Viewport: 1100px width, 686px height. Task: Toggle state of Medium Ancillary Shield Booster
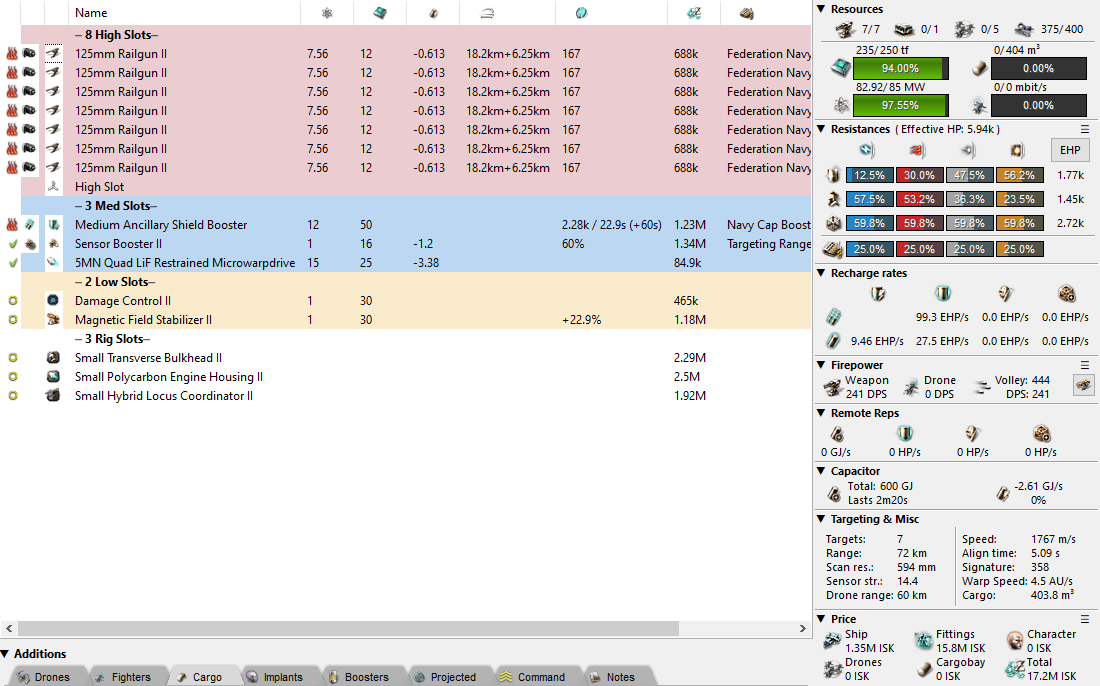pos(12,225)
